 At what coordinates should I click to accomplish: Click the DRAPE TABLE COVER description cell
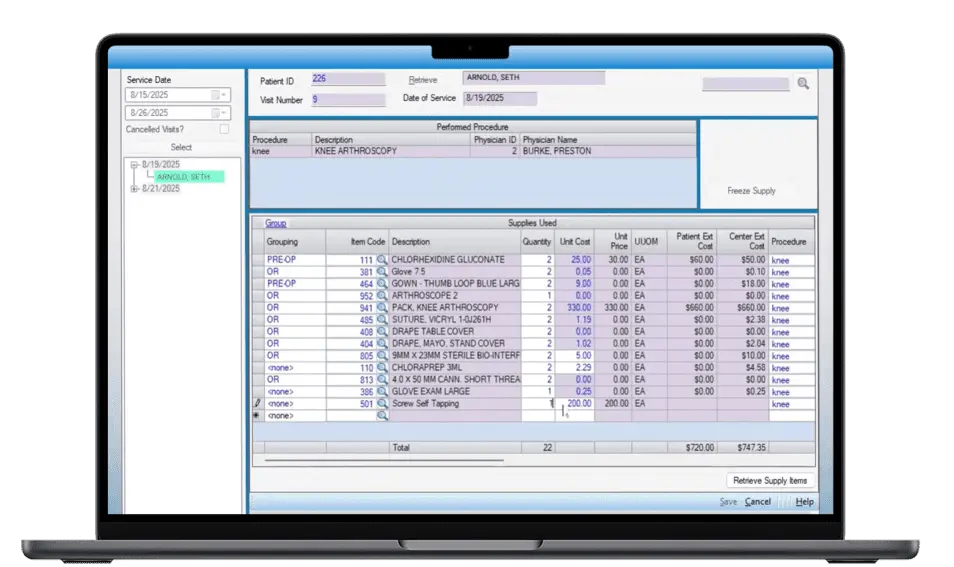tap(454, 332)
